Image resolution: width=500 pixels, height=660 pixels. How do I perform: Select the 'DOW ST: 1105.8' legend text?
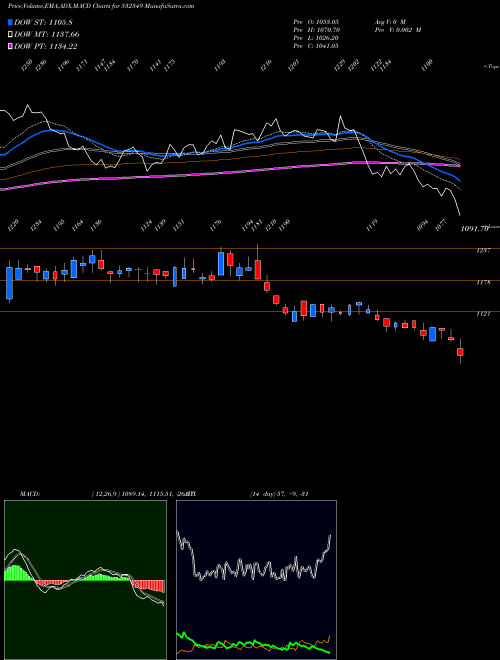coord(43,22)
